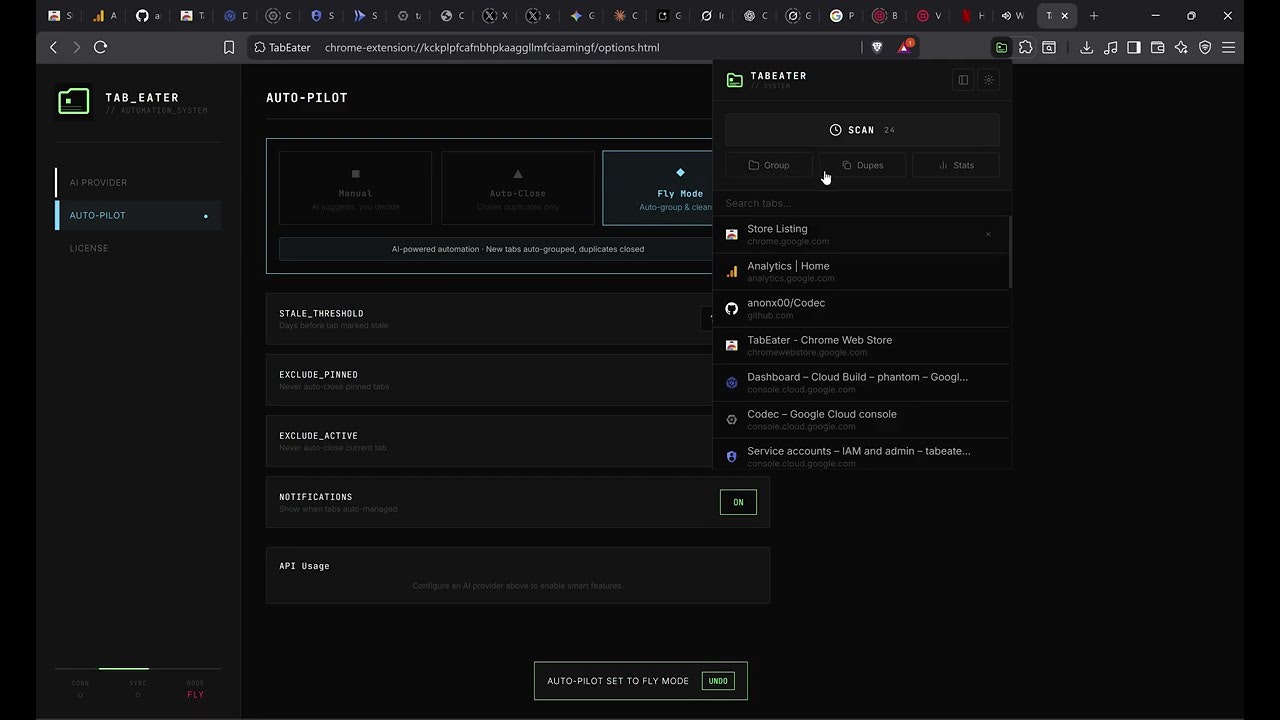Viewport: 1280px width, 720px height.
Task: Click the popup tab list scrollbar
Action: tap(1009, 252)
